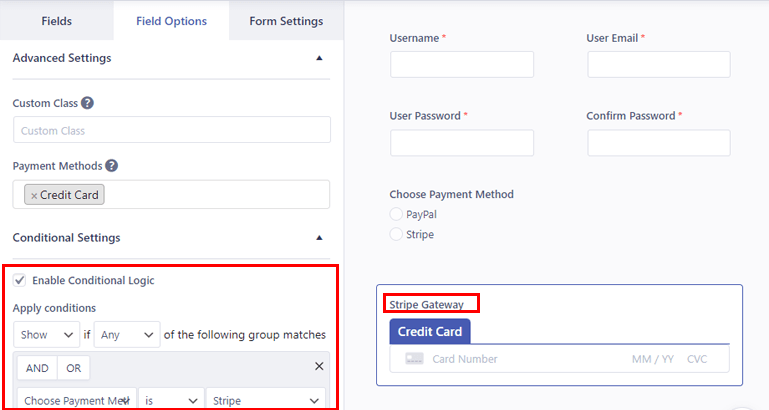
Task: Click the Username input field
Action: (462, 65)
